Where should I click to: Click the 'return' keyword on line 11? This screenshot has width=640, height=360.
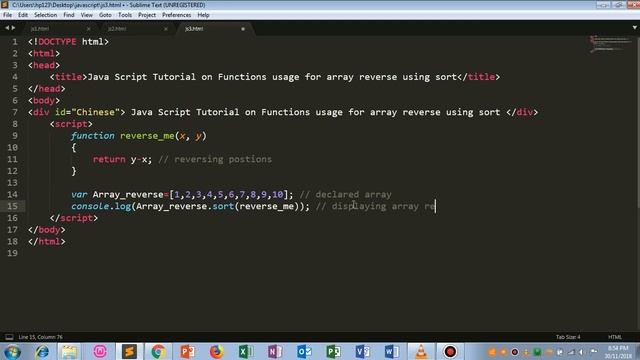[109, 159]
